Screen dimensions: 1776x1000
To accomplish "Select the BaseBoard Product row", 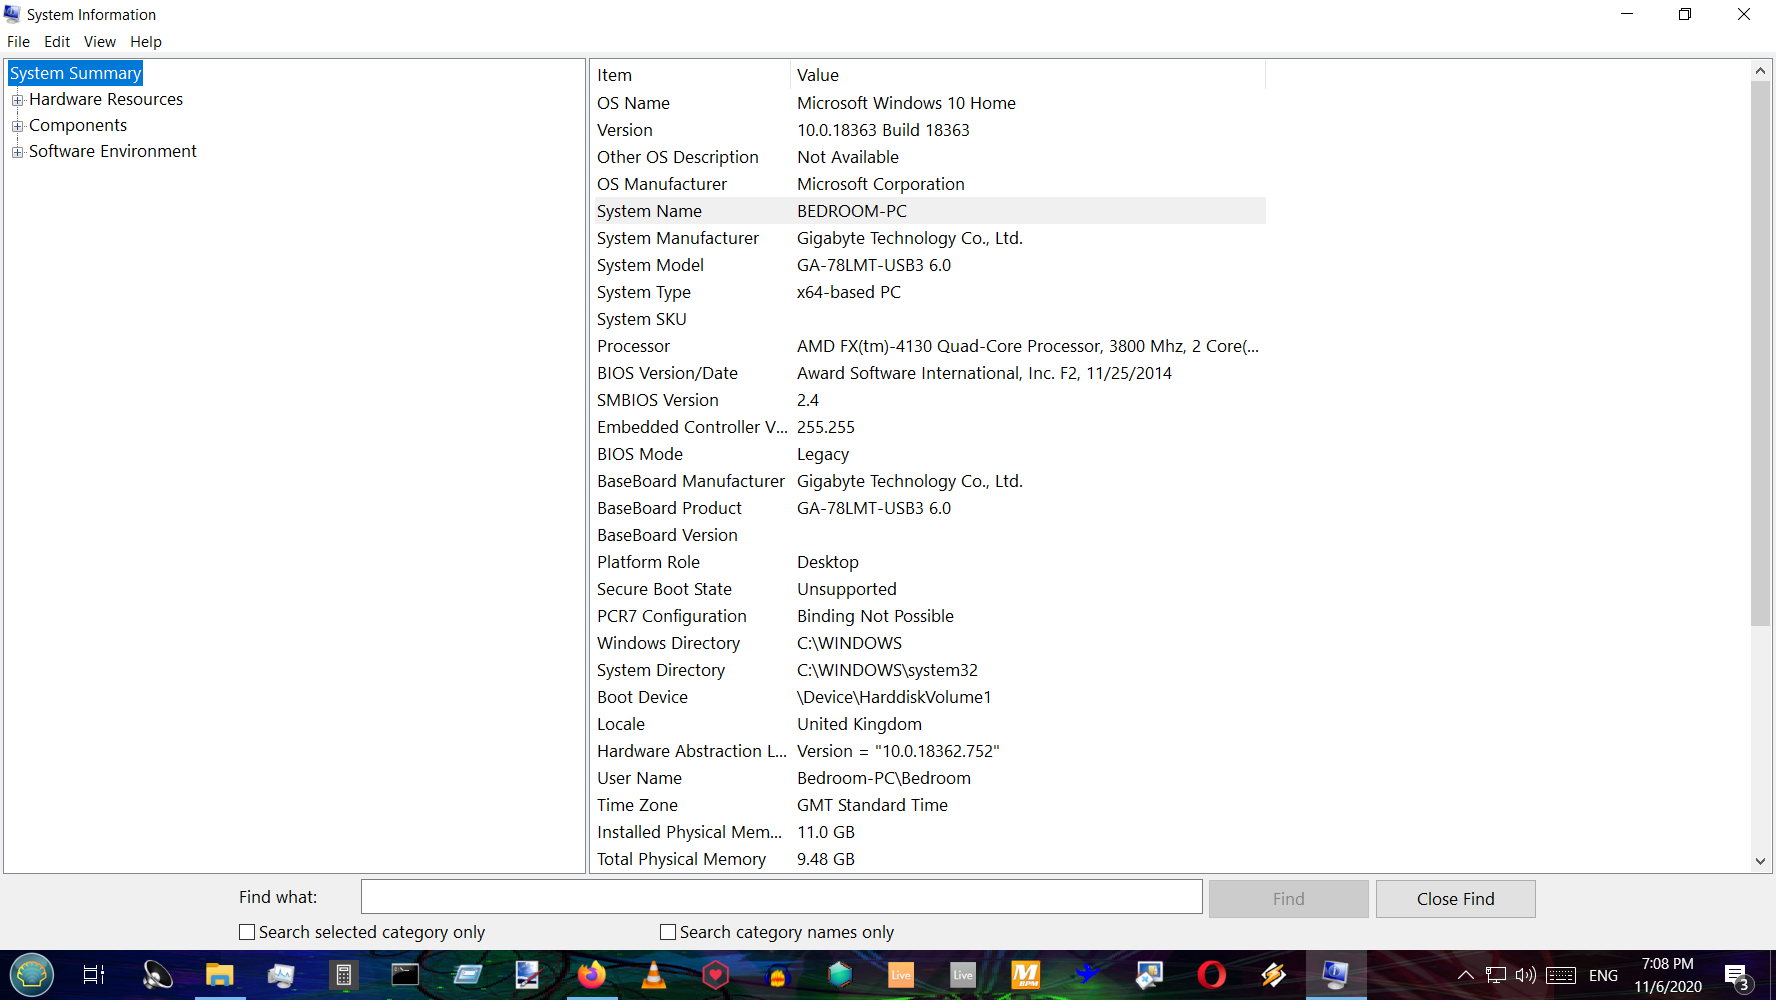I will 928,508.
